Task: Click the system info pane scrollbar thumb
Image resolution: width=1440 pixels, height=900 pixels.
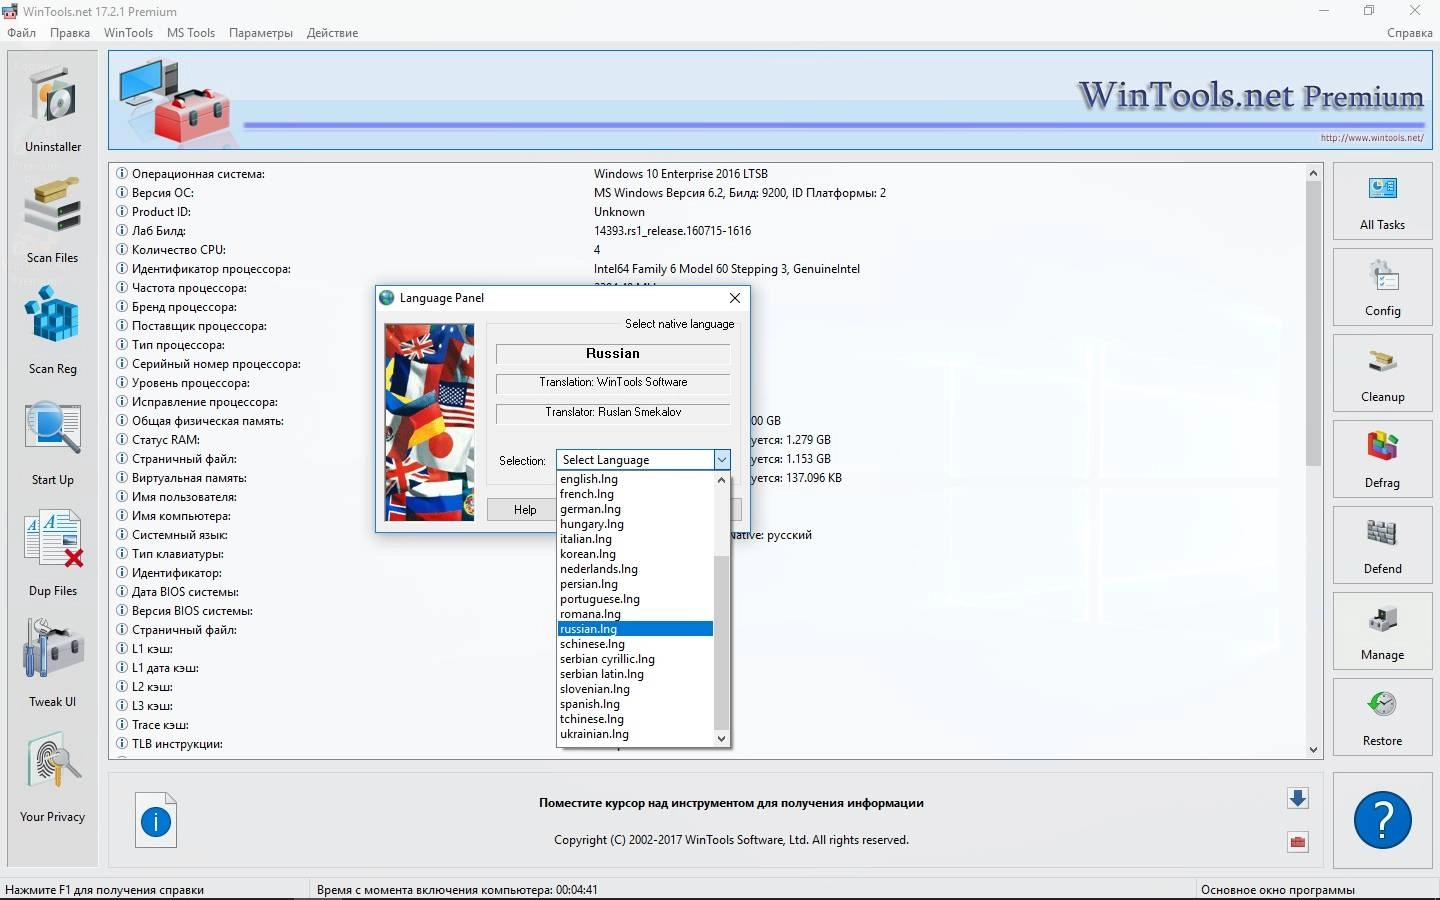Action: (x=1313, y=323)
